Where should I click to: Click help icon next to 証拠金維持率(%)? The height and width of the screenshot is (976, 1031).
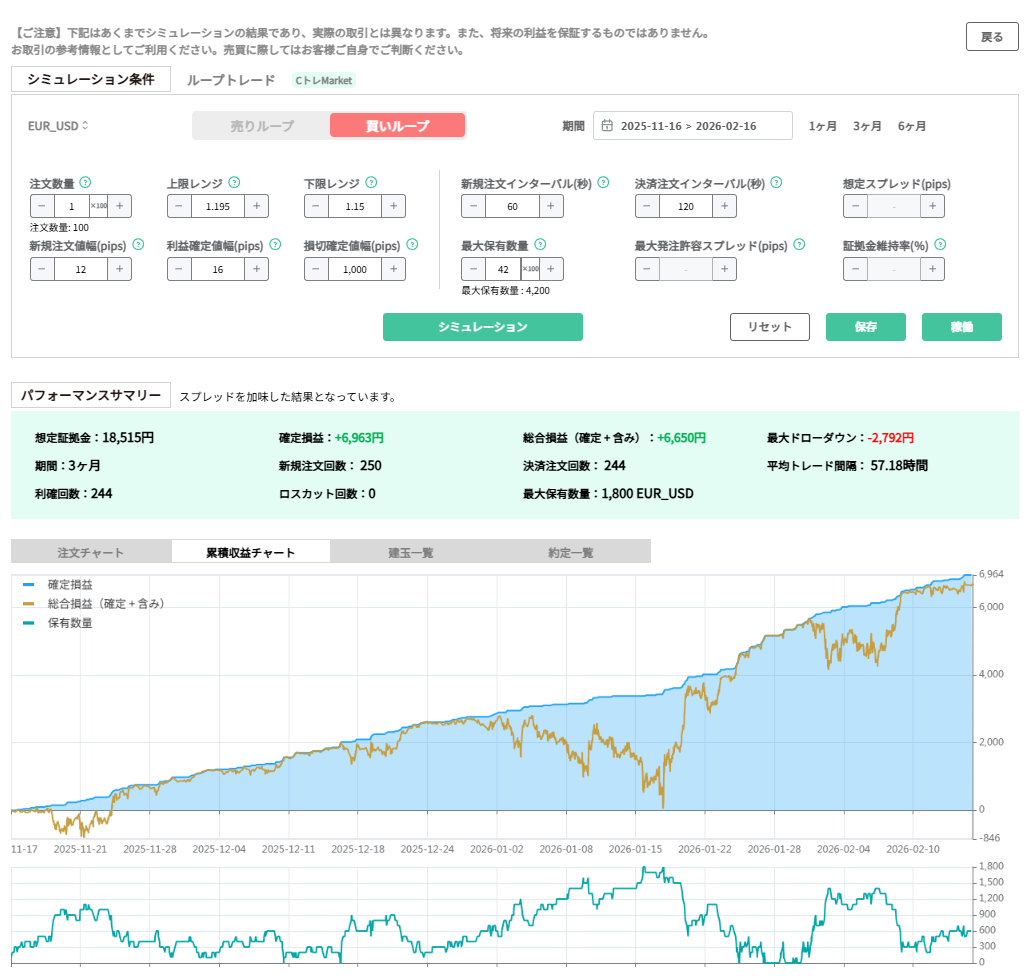point(940,245)
